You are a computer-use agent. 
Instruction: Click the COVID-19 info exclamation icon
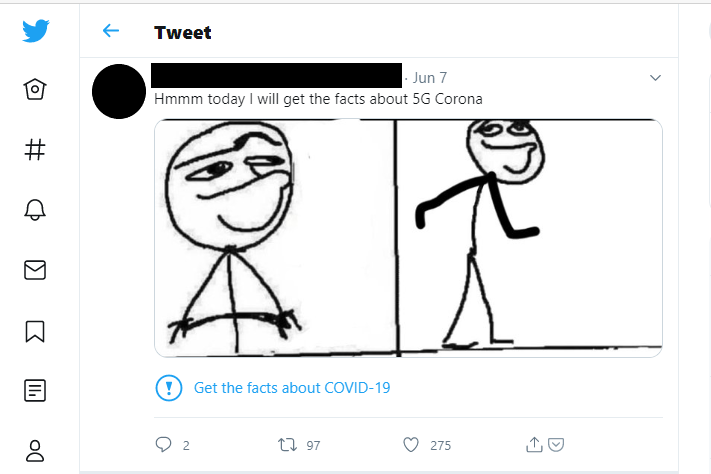(169, 388)
